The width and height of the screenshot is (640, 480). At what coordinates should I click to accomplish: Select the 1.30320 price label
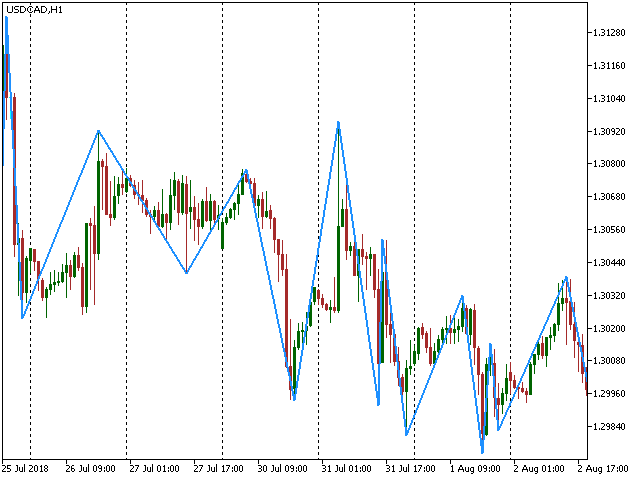609,296
